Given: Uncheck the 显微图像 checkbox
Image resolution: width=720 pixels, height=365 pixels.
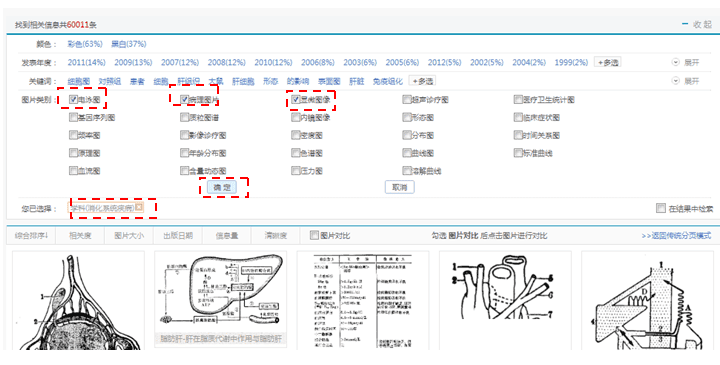Looking at the screenshot, I should pyautogui.click(x=296, y=99).
